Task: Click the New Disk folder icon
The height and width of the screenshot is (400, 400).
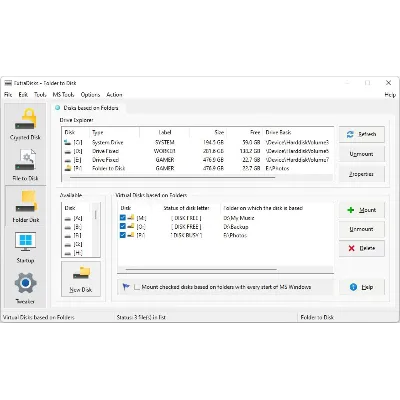Action: click(81, 279)
